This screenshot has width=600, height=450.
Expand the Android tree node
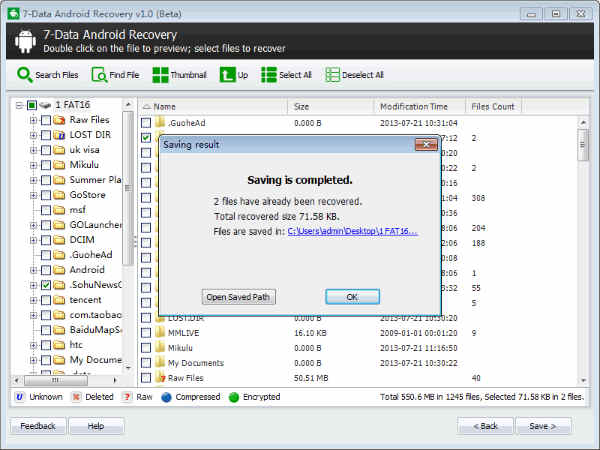coord(33,270)
